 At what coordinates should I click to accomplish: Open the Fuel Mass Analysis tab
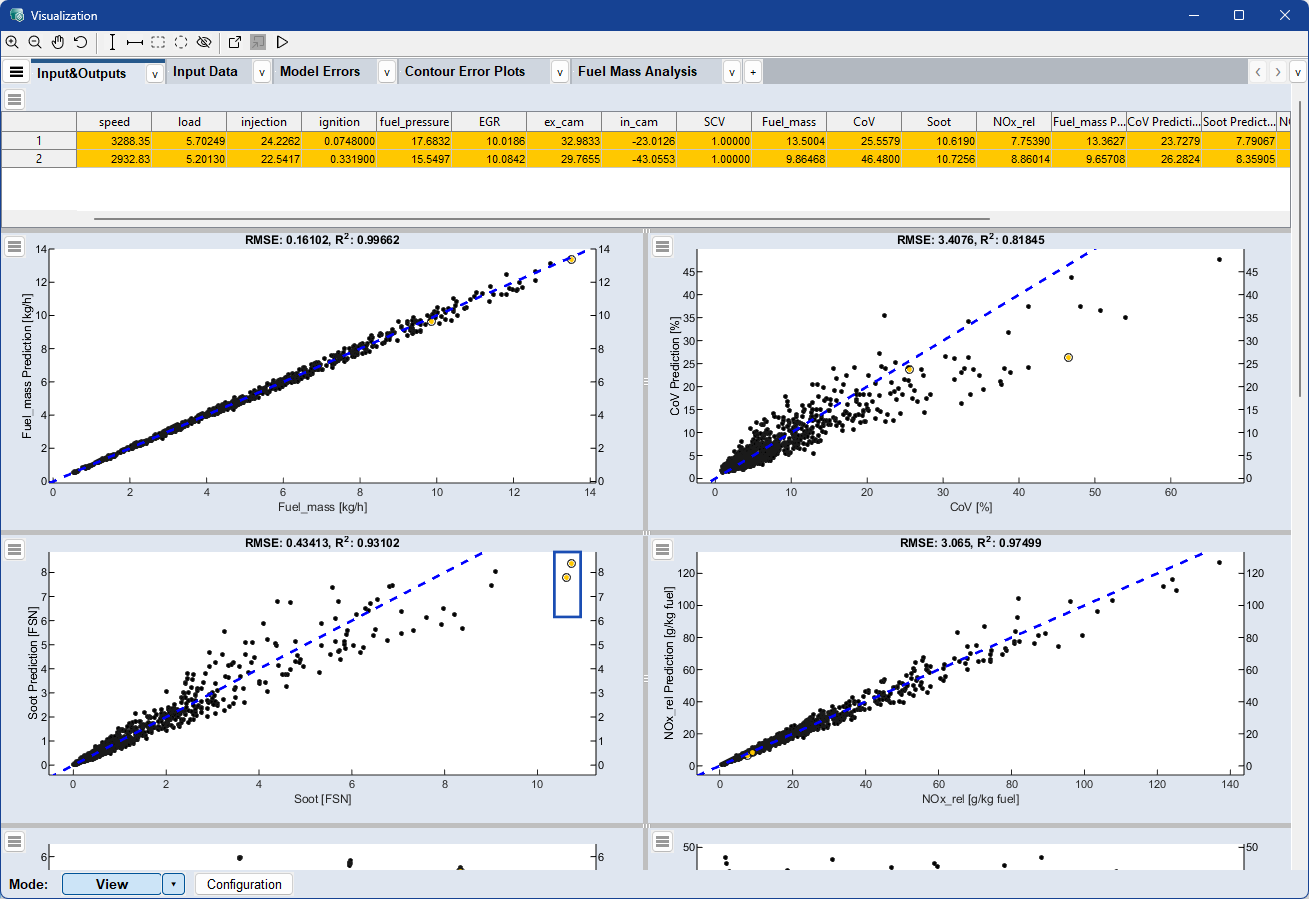pos(637,72)
